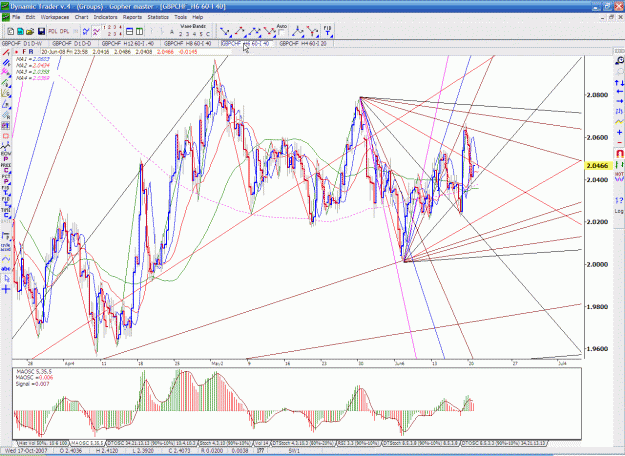Open the Help menu
Image resolution: width=625 pixels, height=456 pixels.
pyautogui.click(x=198, y=17)
